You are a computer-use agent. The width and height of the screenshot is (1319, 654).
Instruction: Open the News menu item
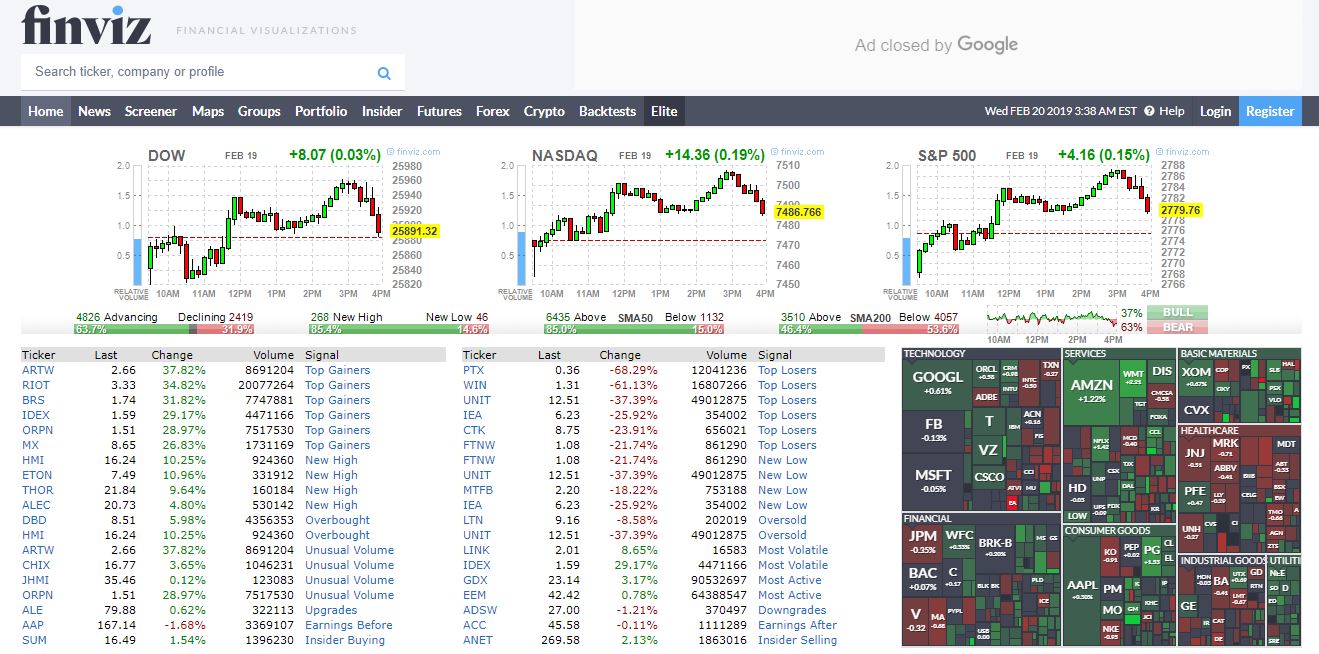tap(94, 111)
